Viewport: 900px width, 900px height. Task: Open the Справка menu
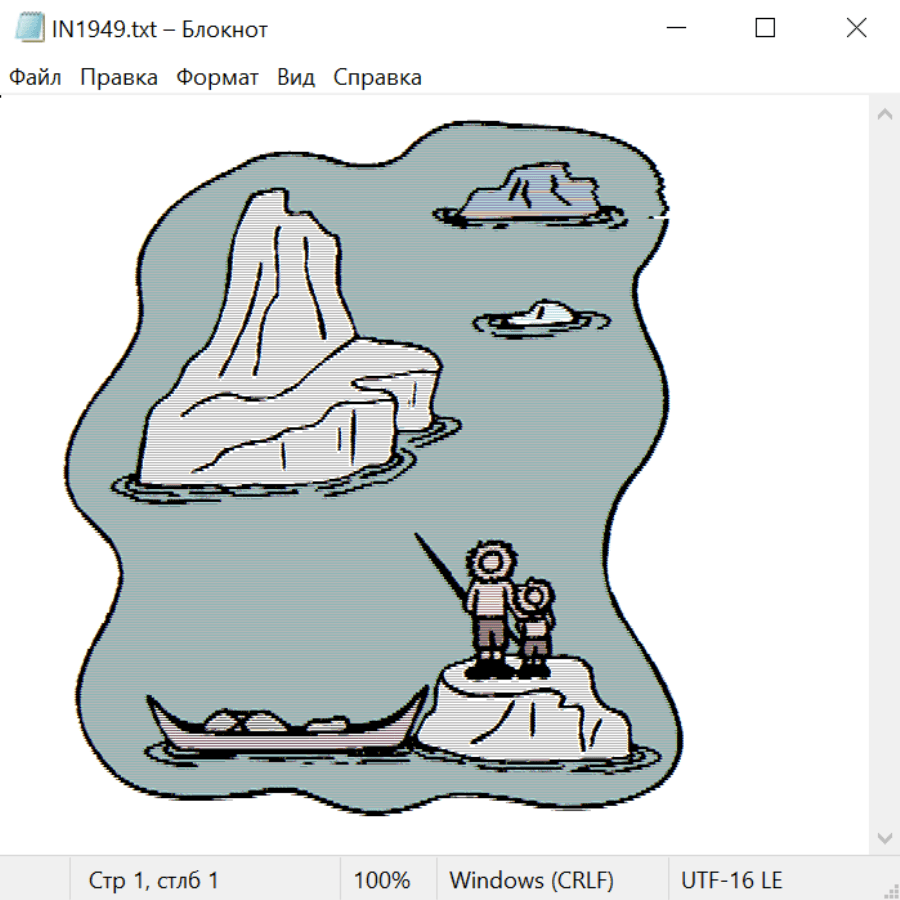click(x=377, y=78)
